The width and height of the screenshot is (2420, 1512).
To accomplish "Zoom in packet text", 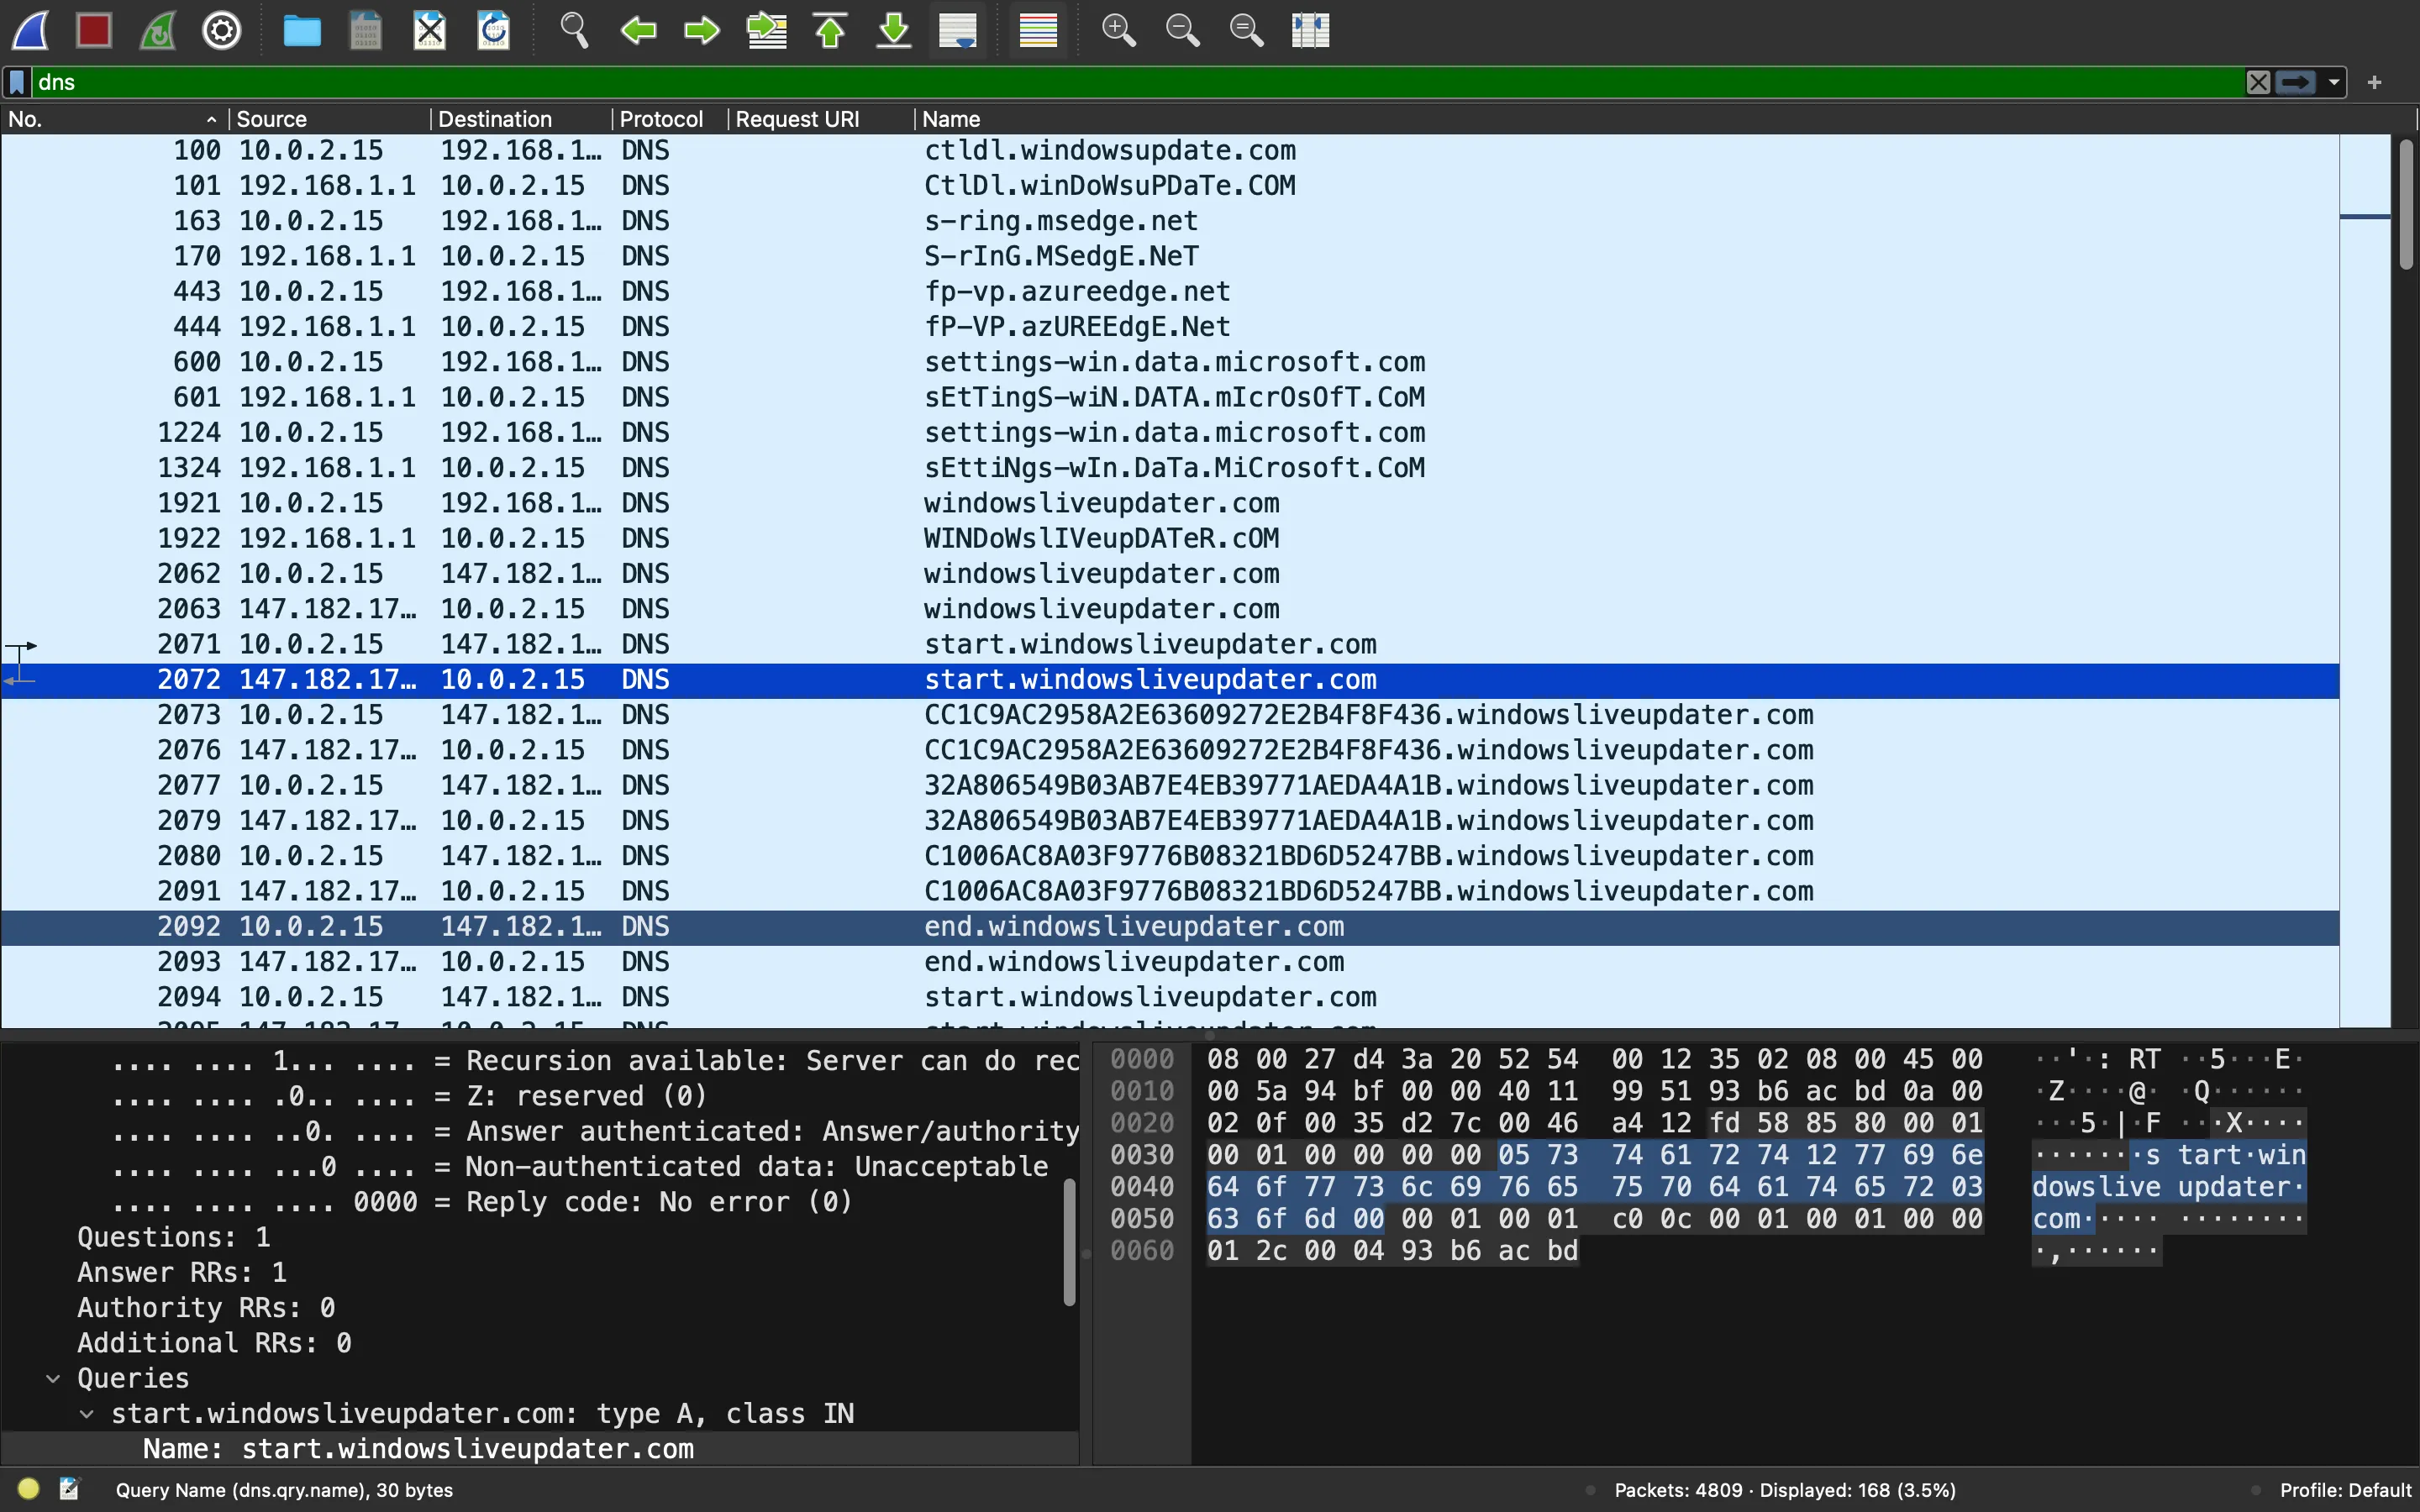I will tap(1118, 31).
